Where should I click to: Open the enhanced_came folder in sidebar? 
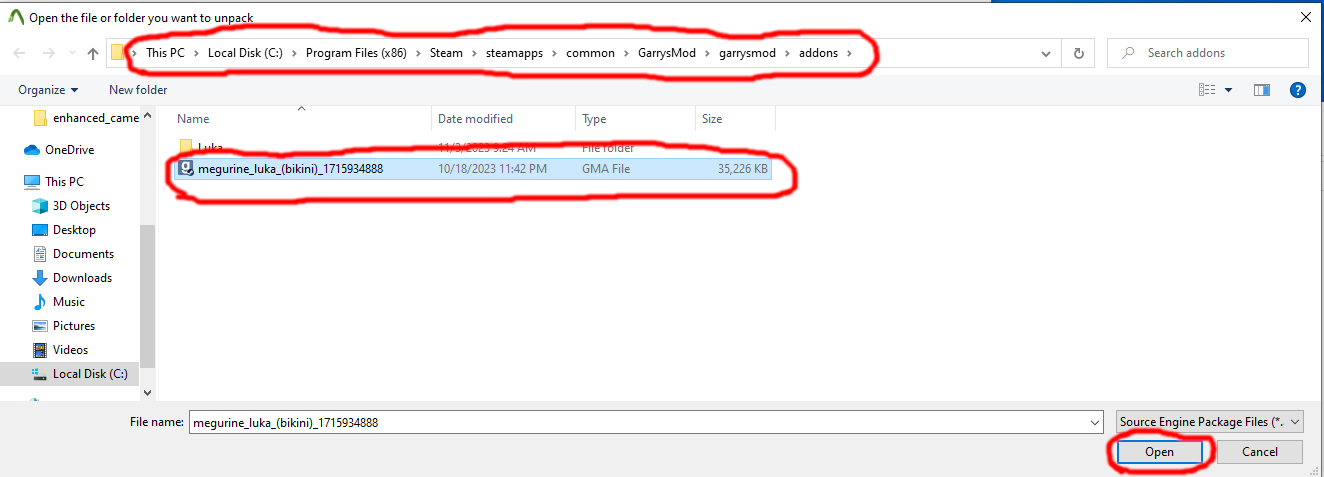pyautogui.click(x=85, y=118)
